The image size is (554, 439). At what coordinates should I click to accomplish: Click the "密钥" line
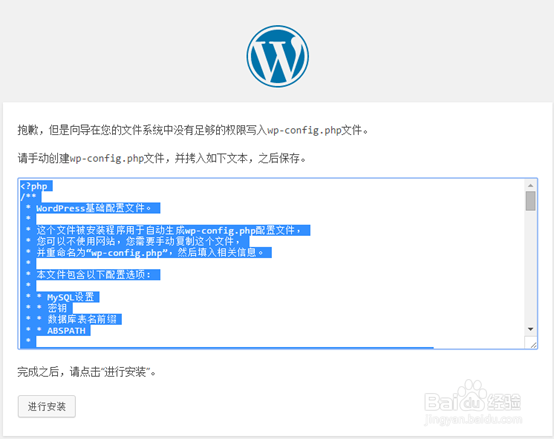[57, 308]
